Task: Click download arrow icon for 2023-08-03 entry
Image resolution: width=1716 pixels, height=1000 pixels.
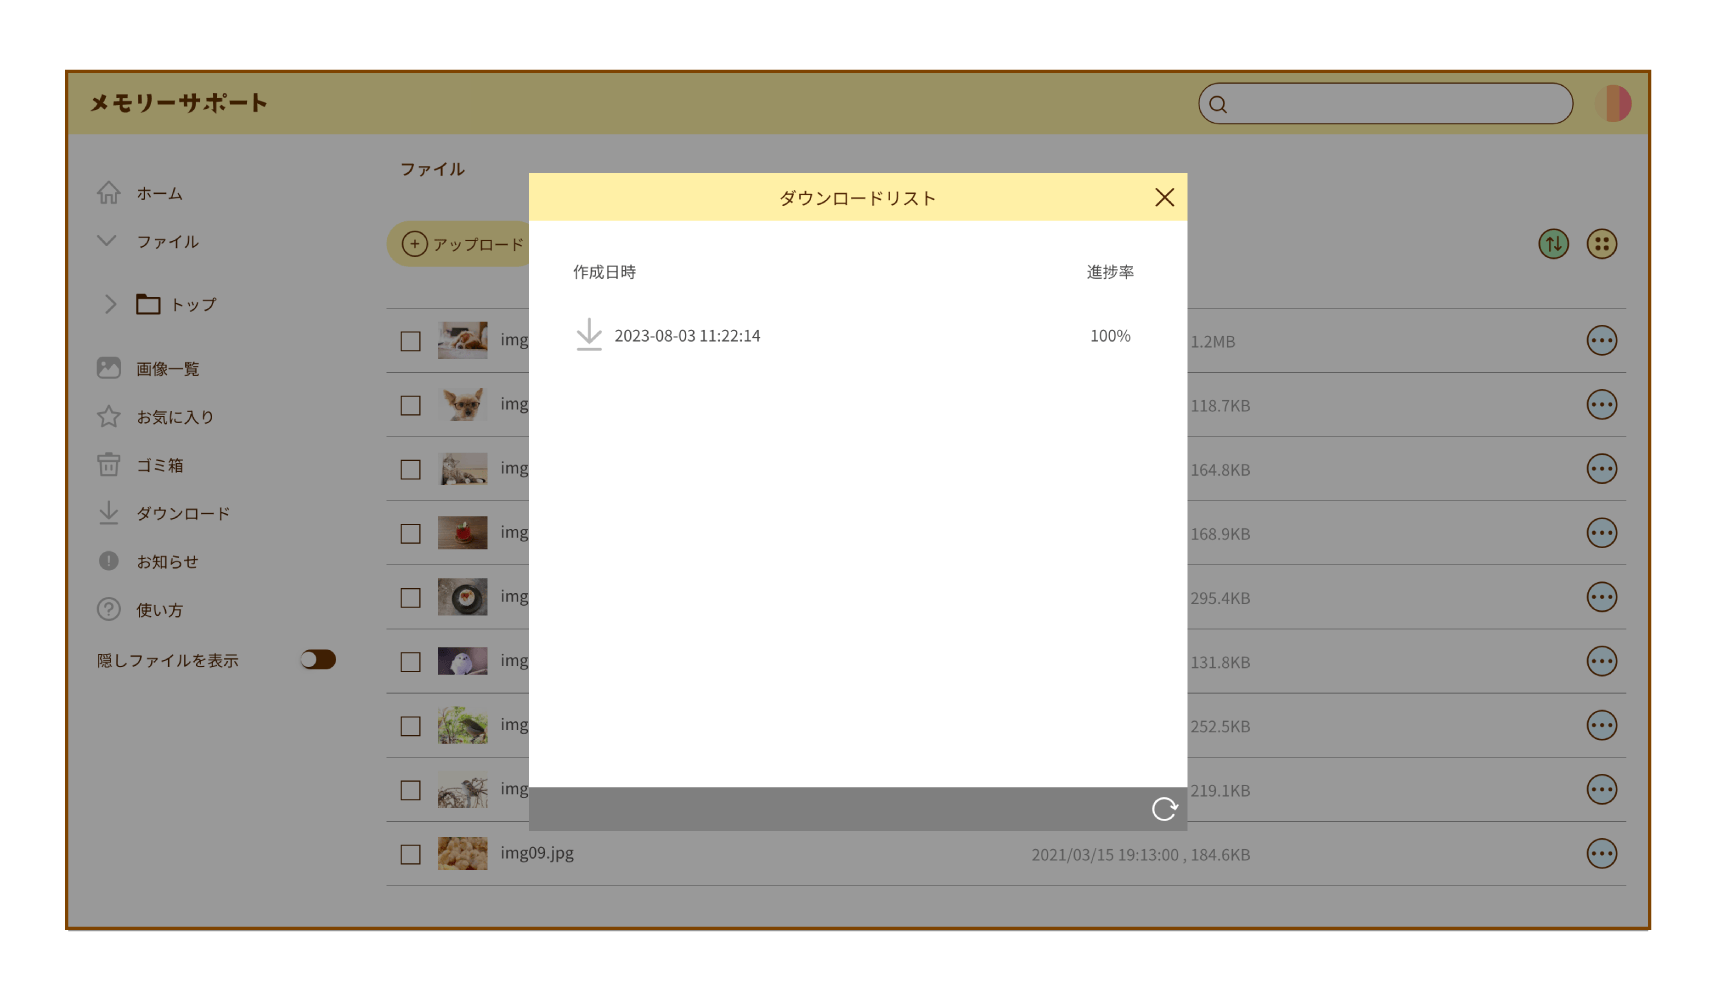Action: (589, 335)
